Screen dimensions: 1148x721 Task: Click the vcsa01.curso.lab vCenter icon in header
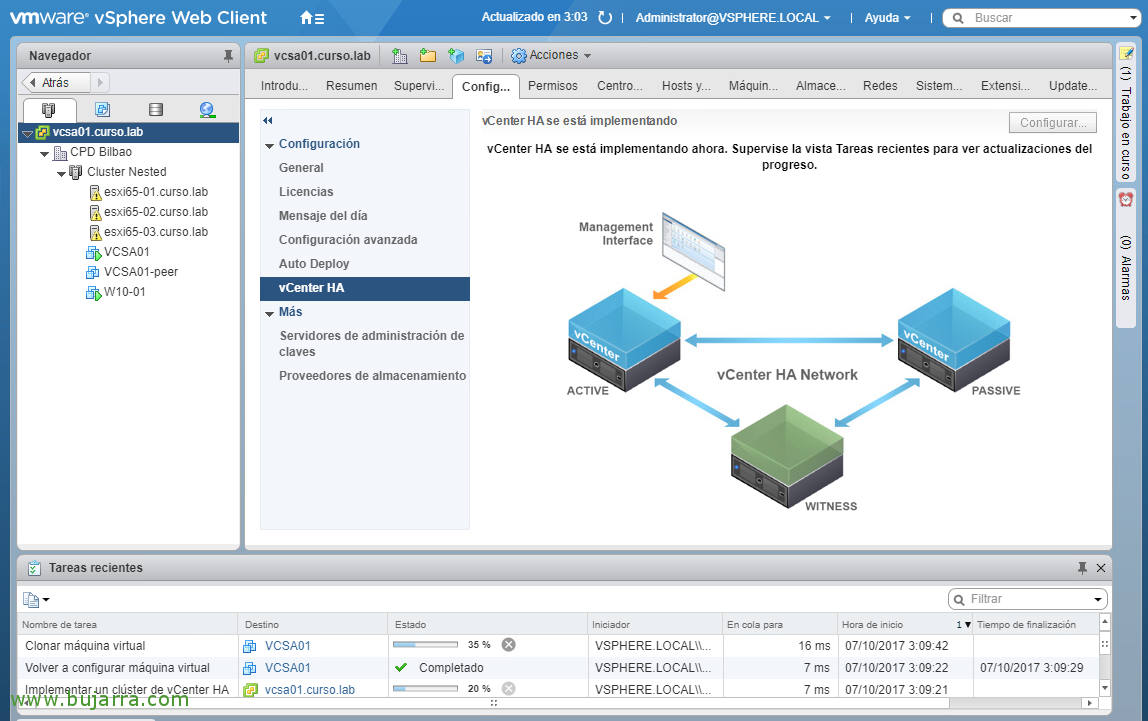click(261, 56)
